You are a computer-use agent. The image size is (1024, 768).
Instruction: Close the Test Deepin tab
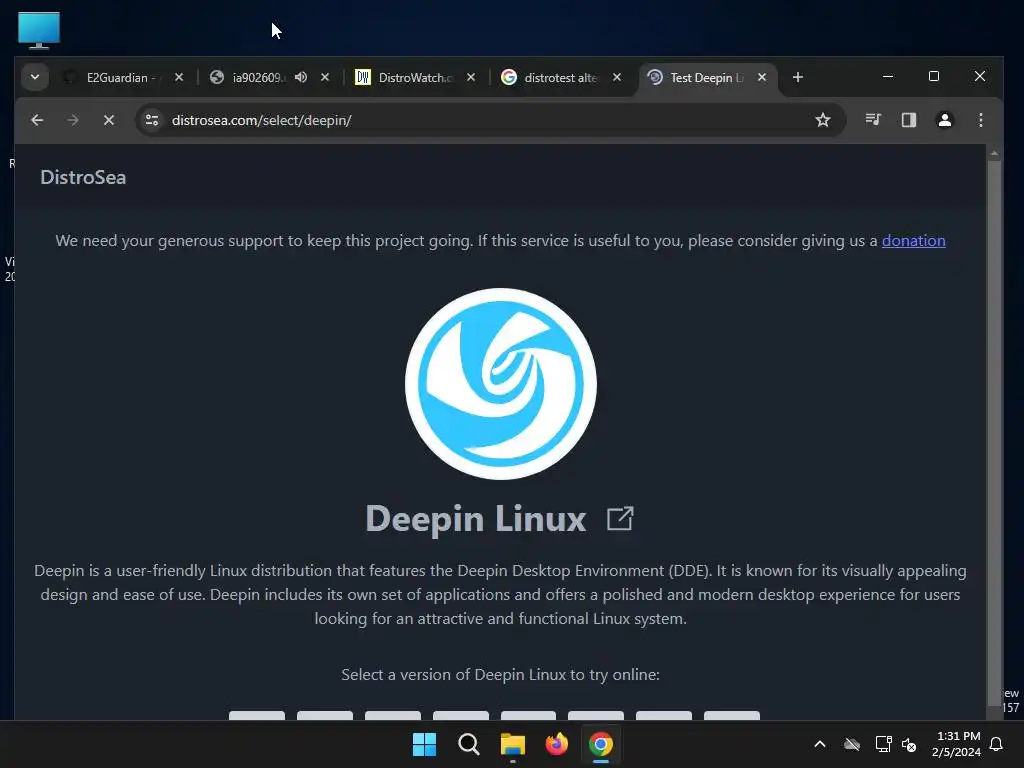(x=762, y=77)
